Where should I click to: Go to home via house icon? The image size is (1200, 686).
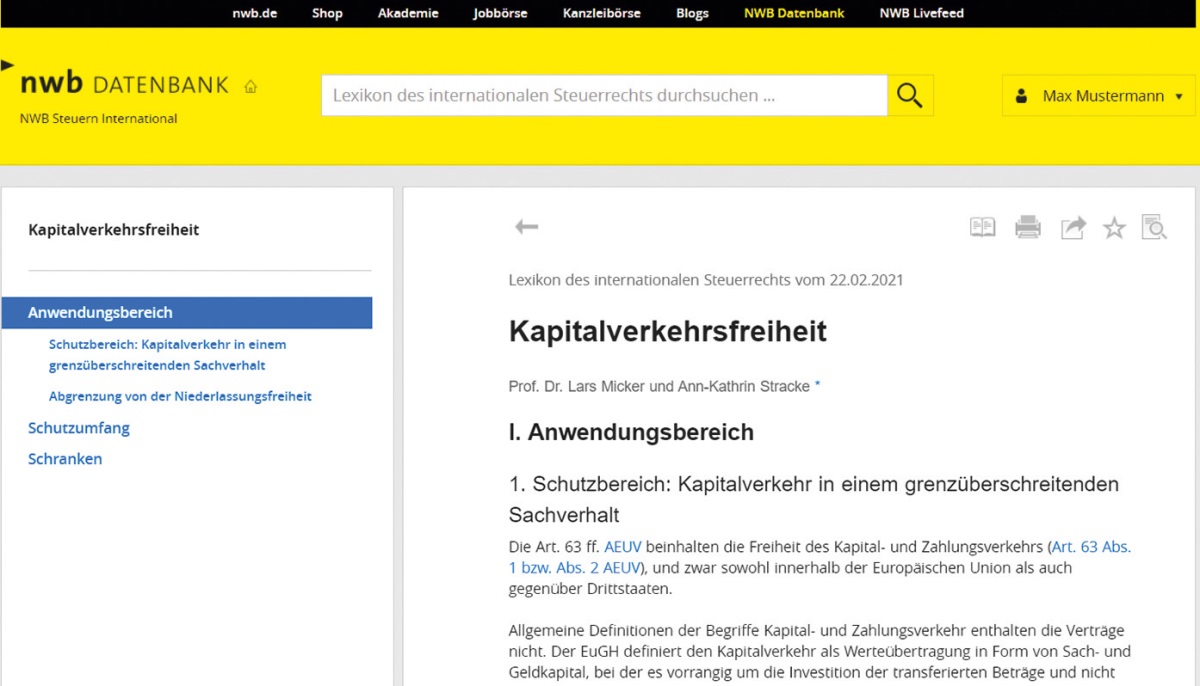click(250, 87)
